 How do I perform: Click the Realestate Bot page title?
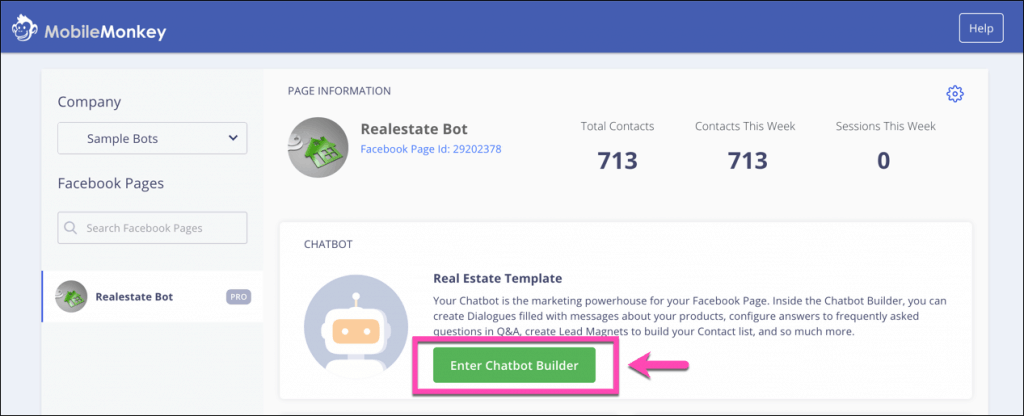(x=414, y=129)
